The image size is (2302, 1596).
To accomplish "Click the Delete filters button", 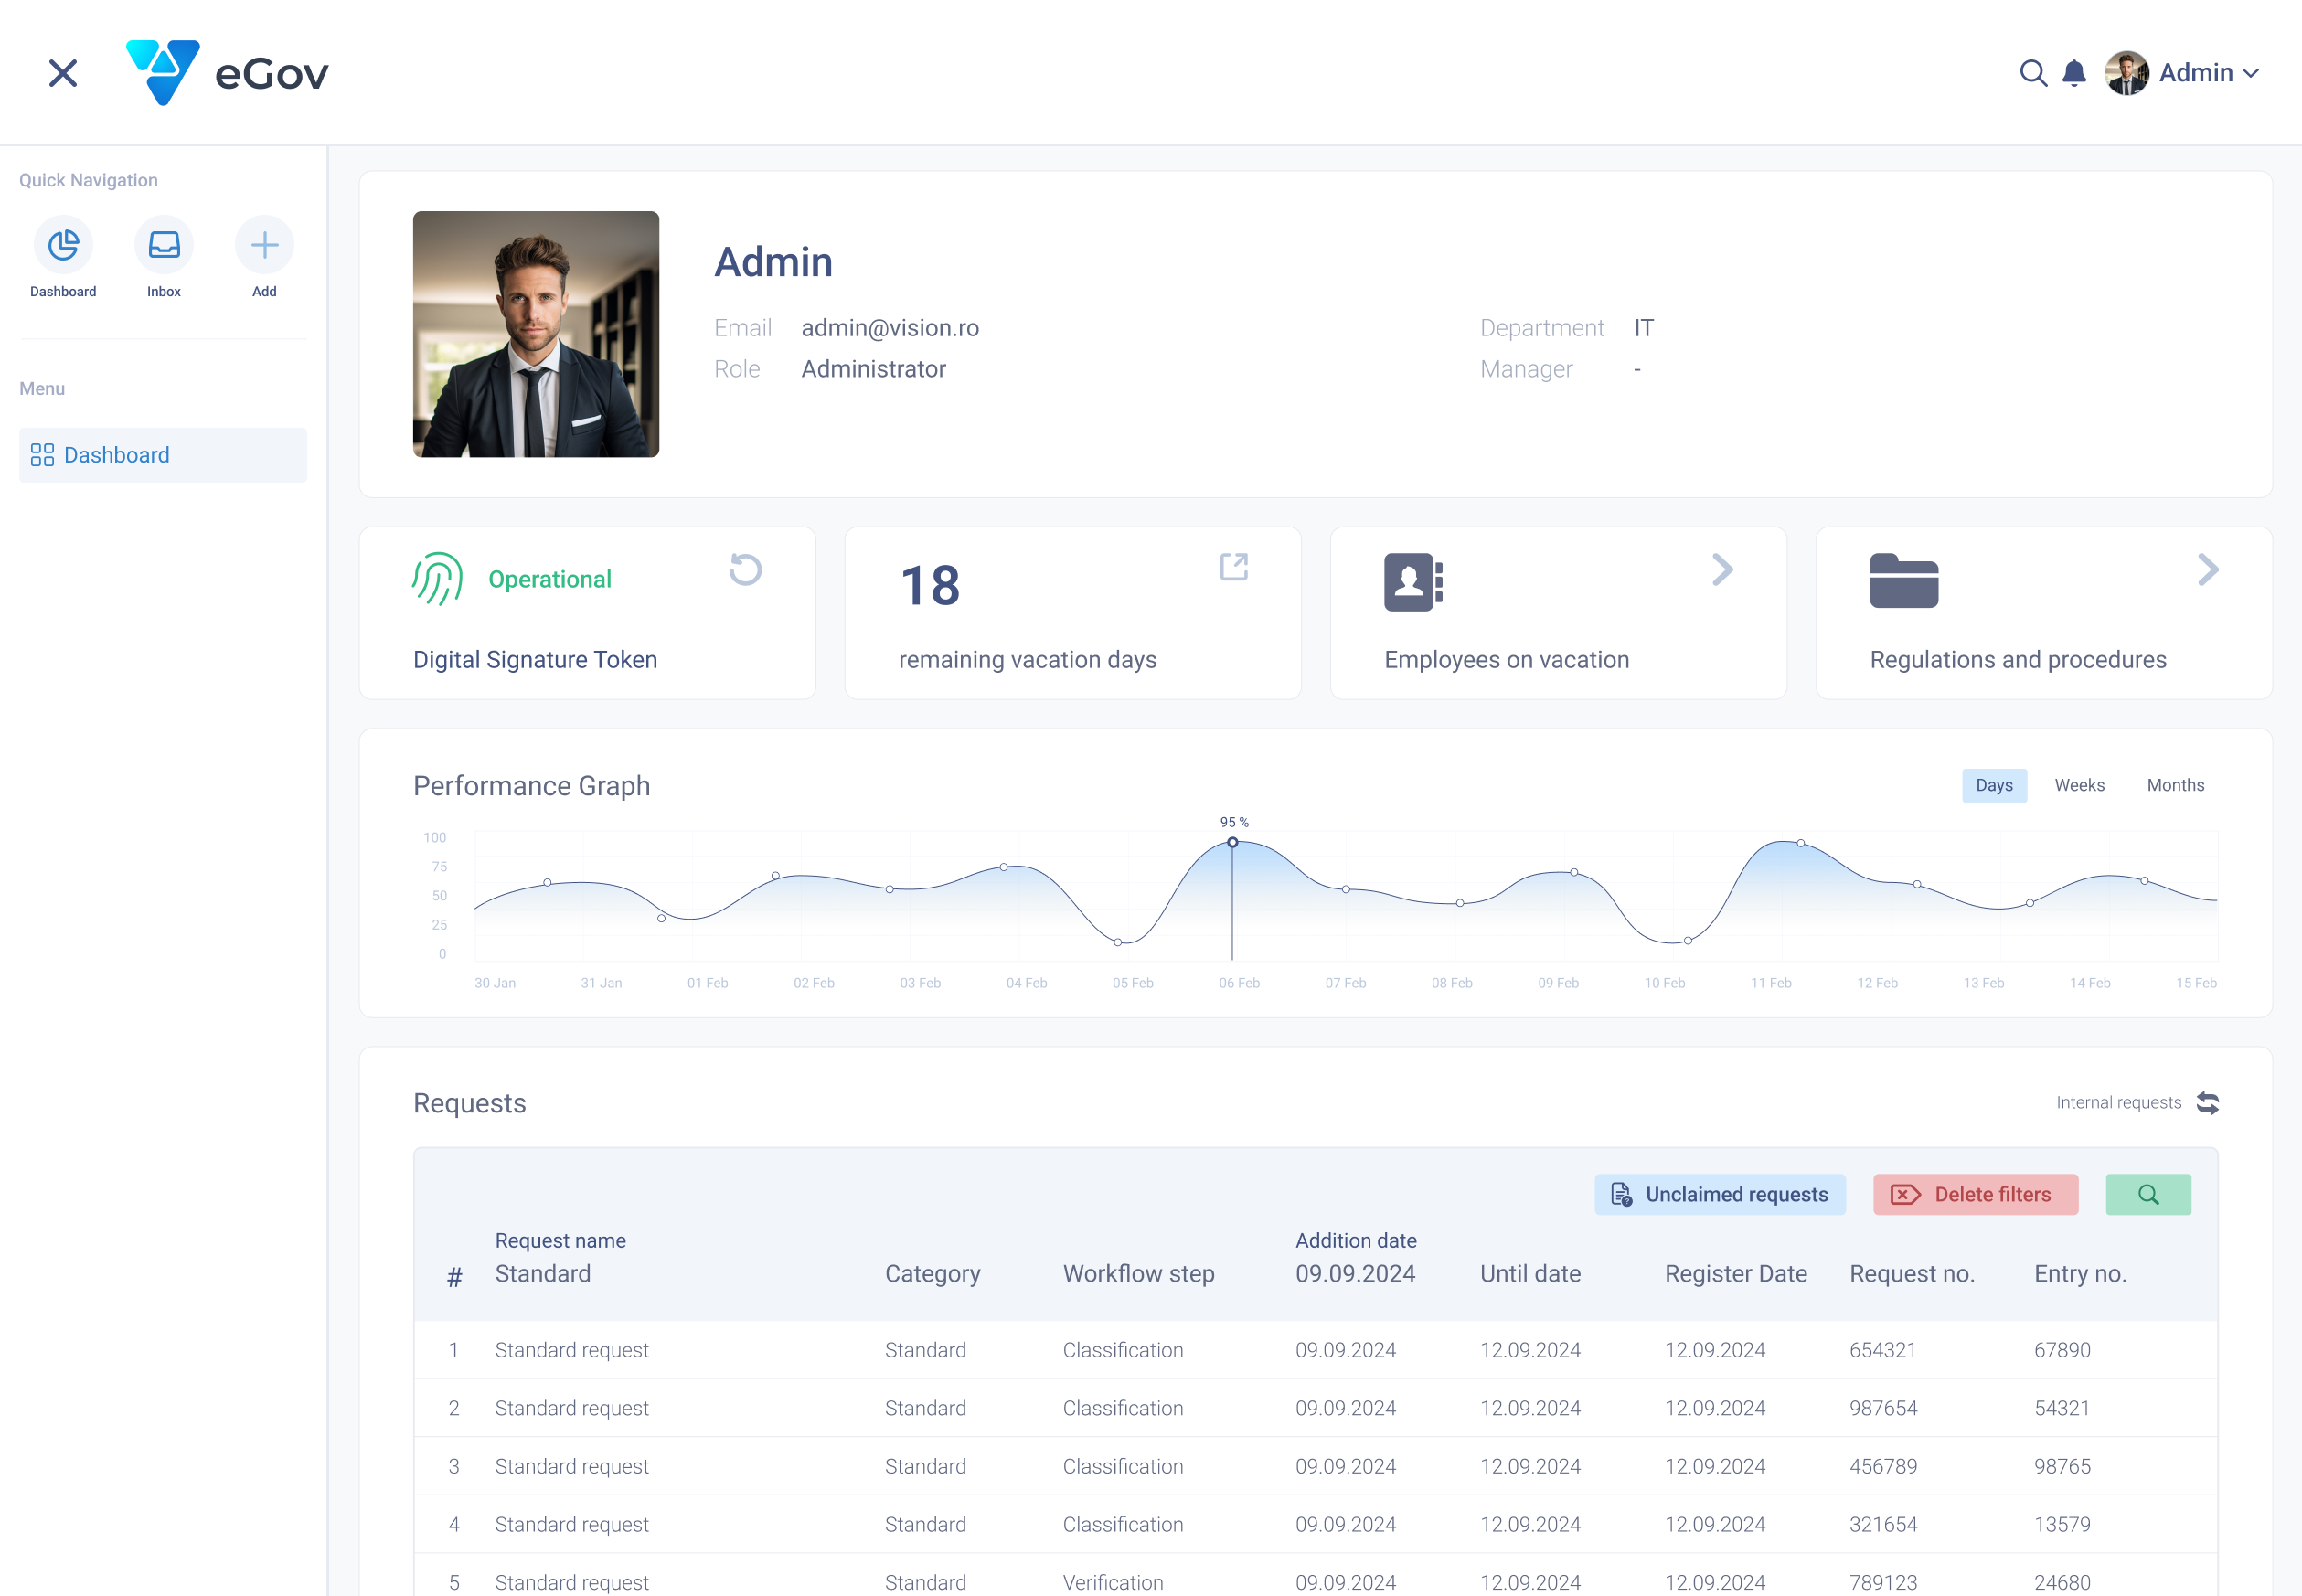I will pos(1975,1194).
